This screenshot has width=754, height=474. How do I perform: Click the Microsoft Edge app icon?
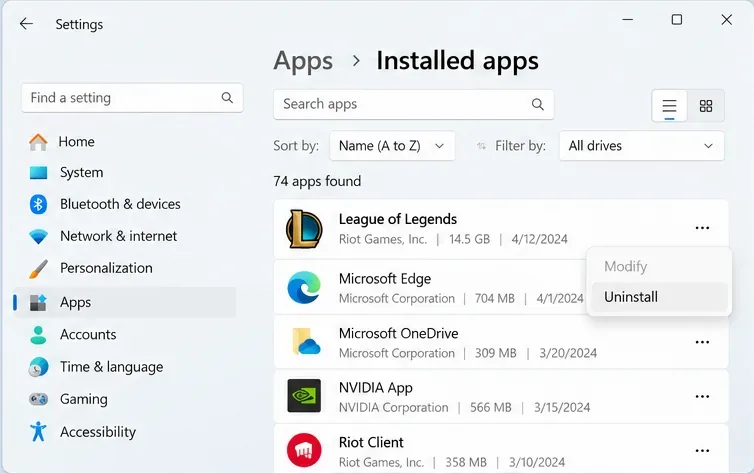point(304,287)
